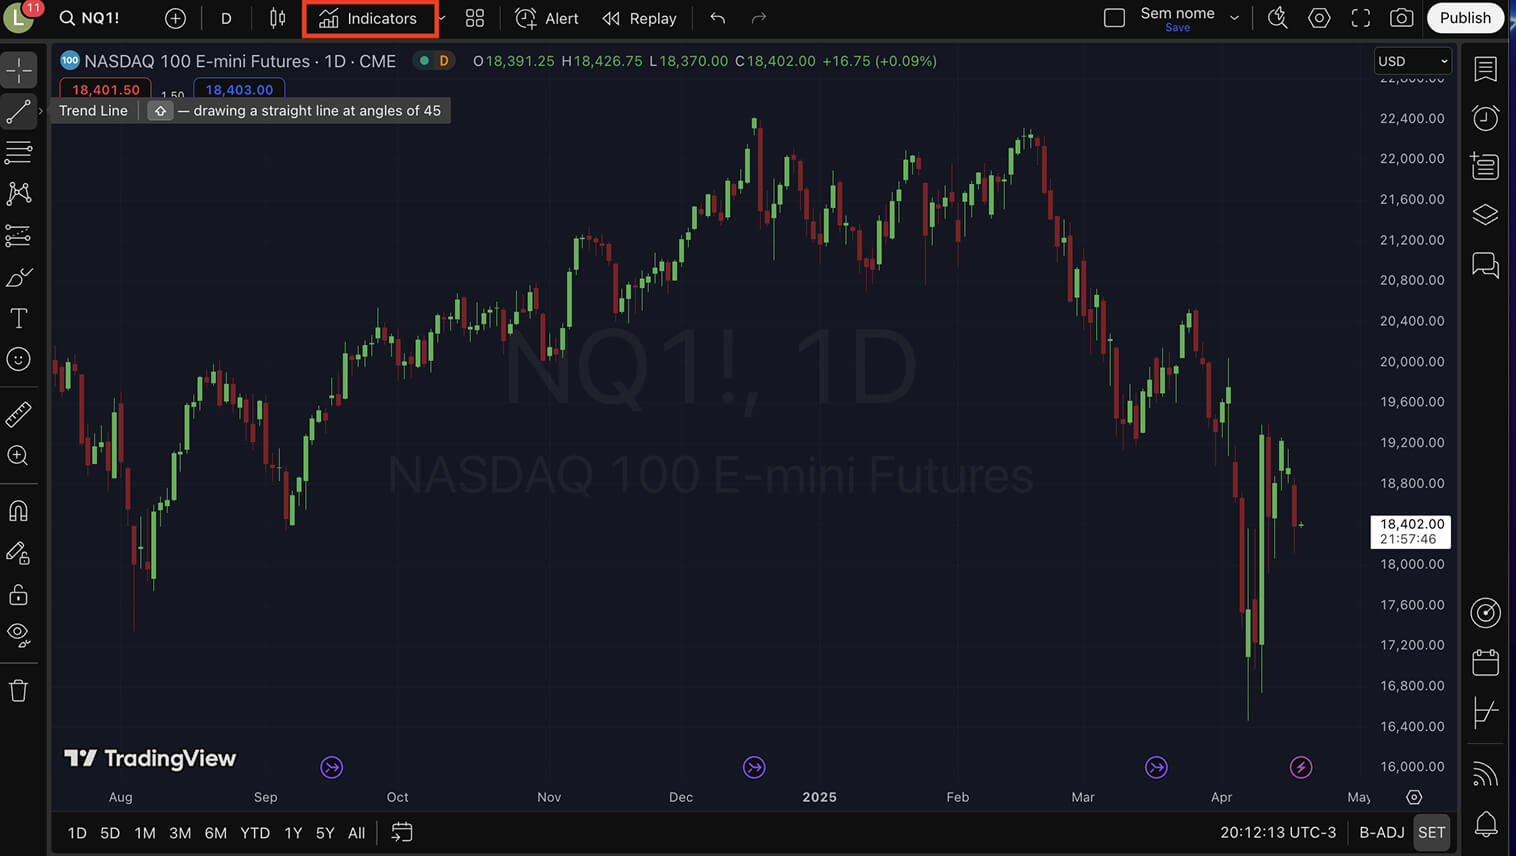Open the layout setup square icon
Screen dimensions: 1516x856
click(1114, 18)
